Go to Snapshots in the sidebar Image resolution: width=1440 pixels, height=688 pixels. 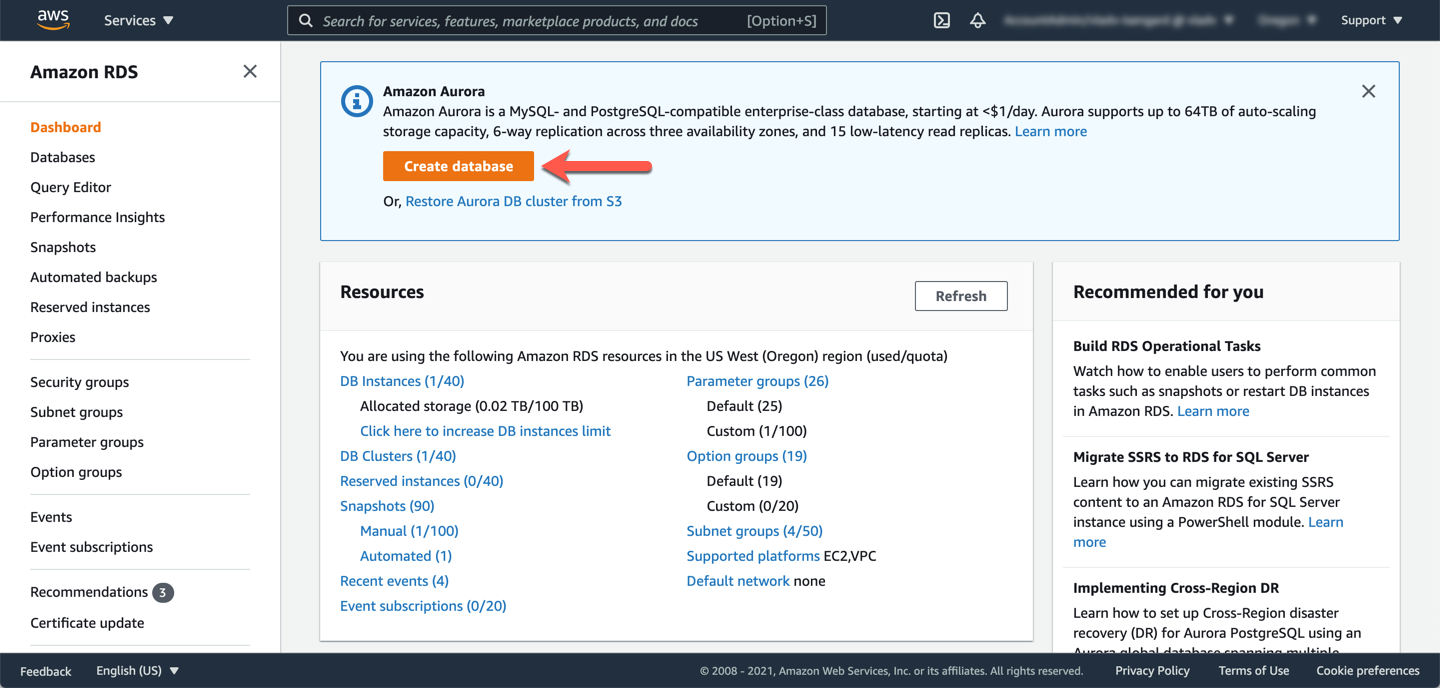pos(63,247)
